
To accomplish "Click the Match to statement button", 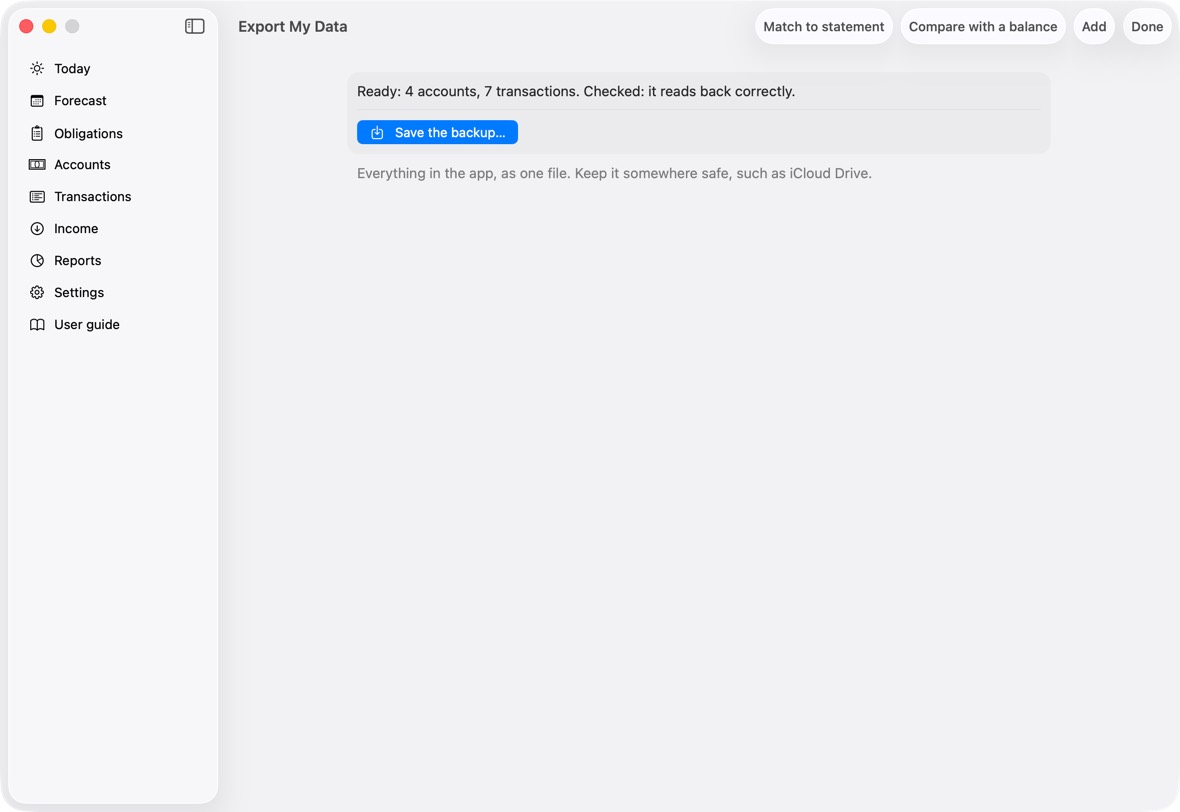I will tap(823, 26).
